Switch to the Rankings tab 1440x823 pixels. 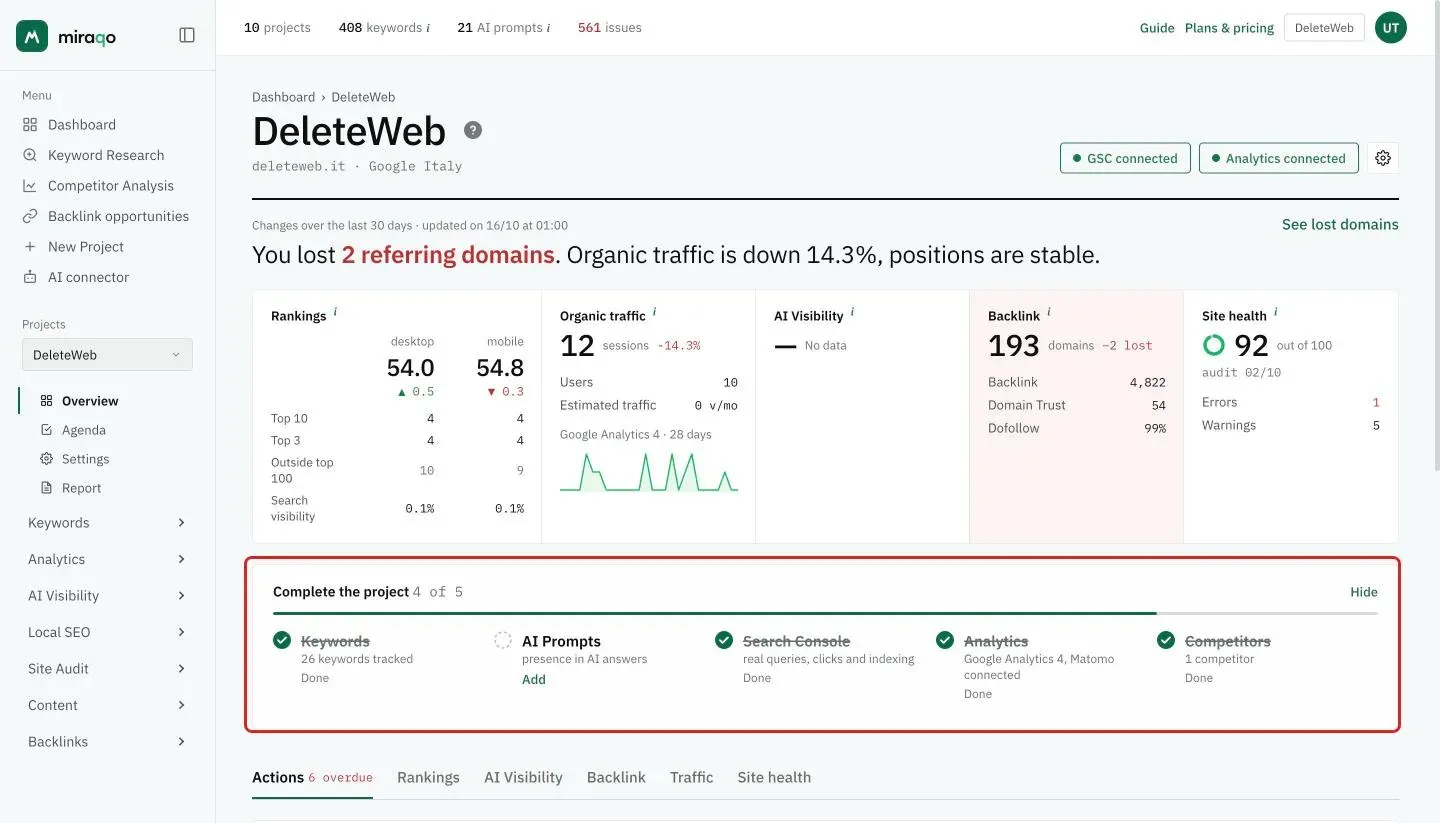(x=428, y=777)
